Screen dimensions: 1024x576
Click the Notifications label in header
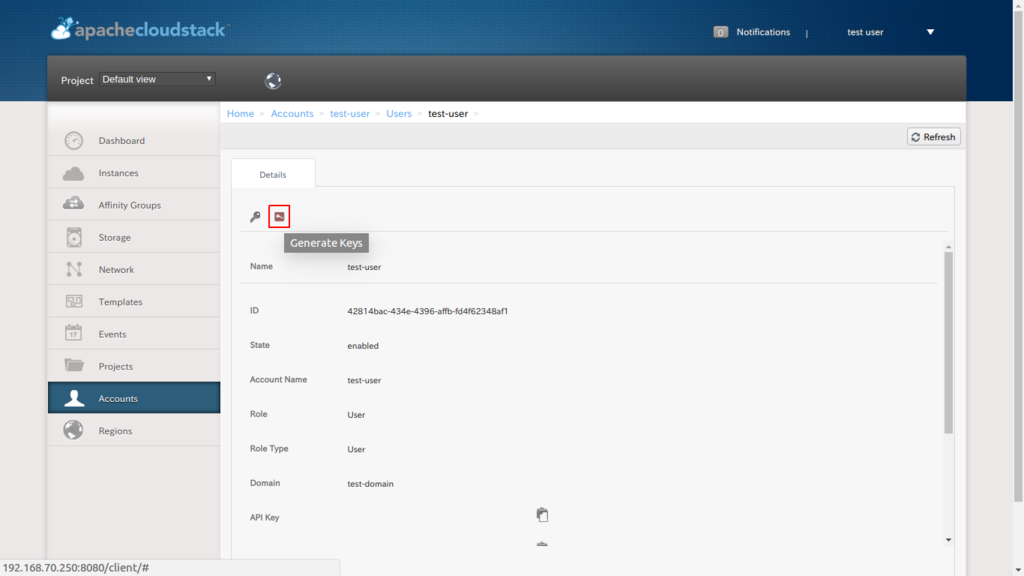(x=763, y=32)
